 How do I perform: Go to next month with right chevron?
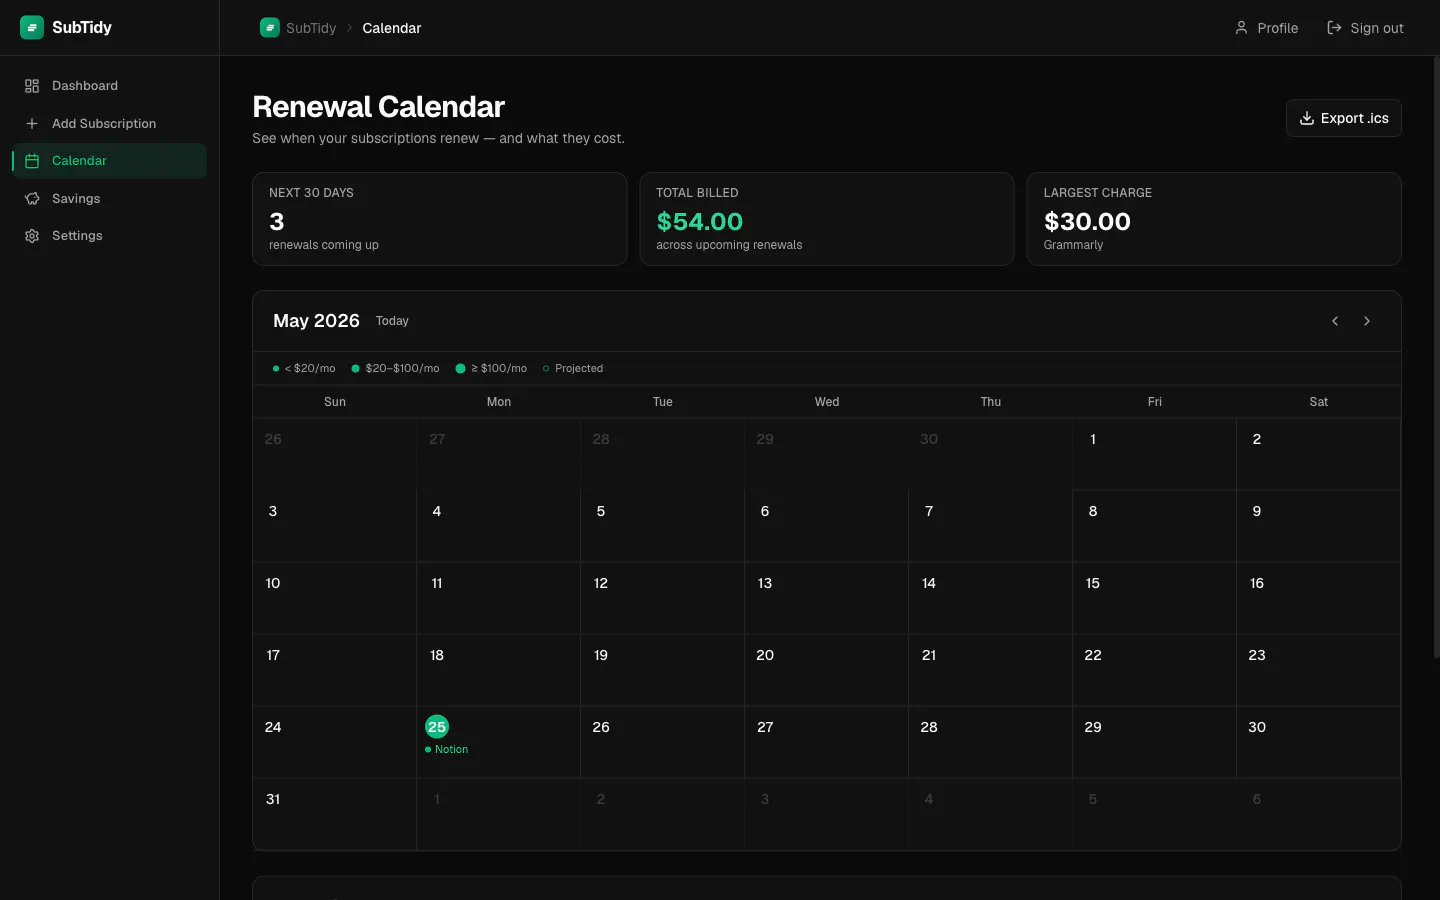click(x=1367, y=321)
